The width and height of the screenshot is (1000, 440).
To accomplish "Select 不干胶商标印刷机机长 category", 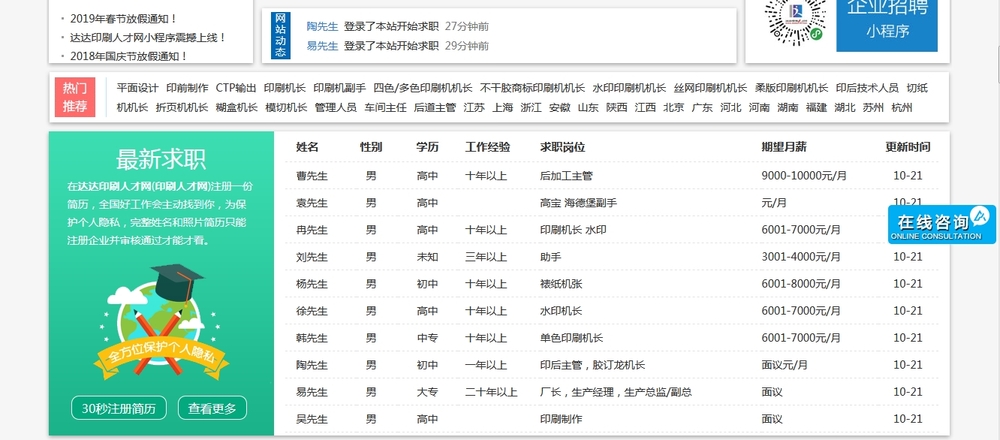I will pyautogui.click(x=533, y=88).
